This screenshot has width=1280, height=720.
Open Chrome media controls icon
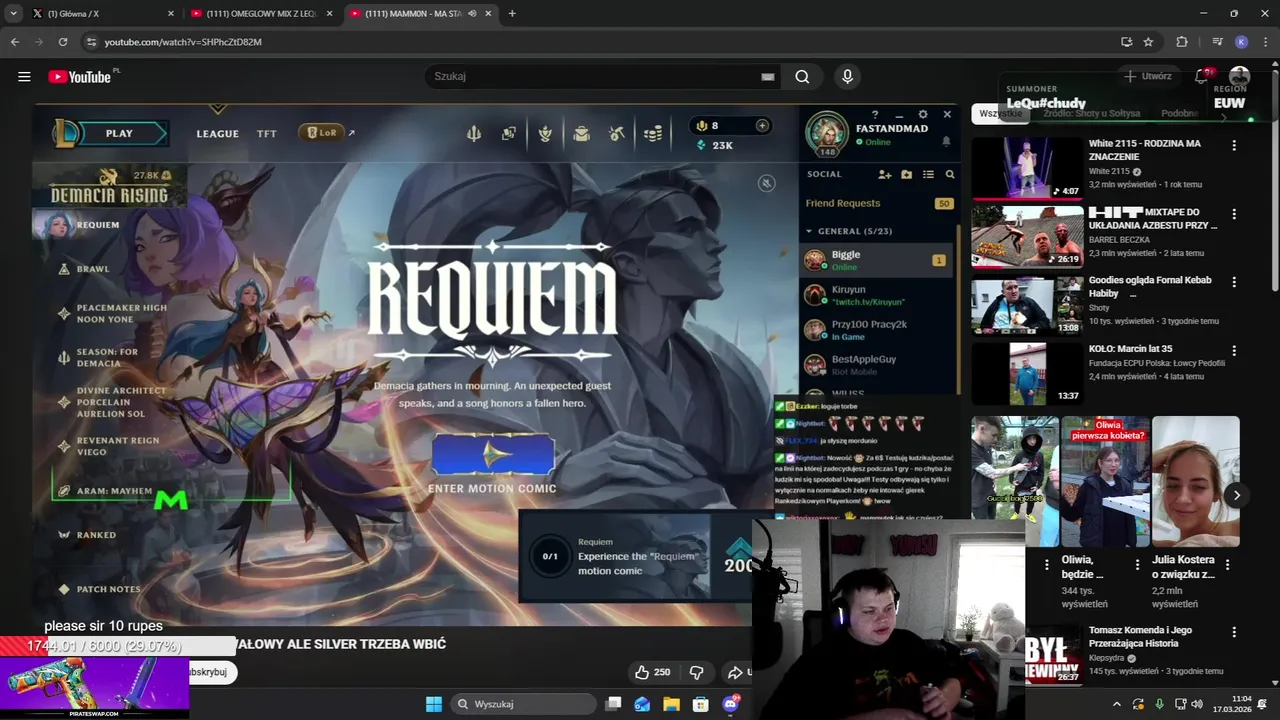coord(1217,42)
